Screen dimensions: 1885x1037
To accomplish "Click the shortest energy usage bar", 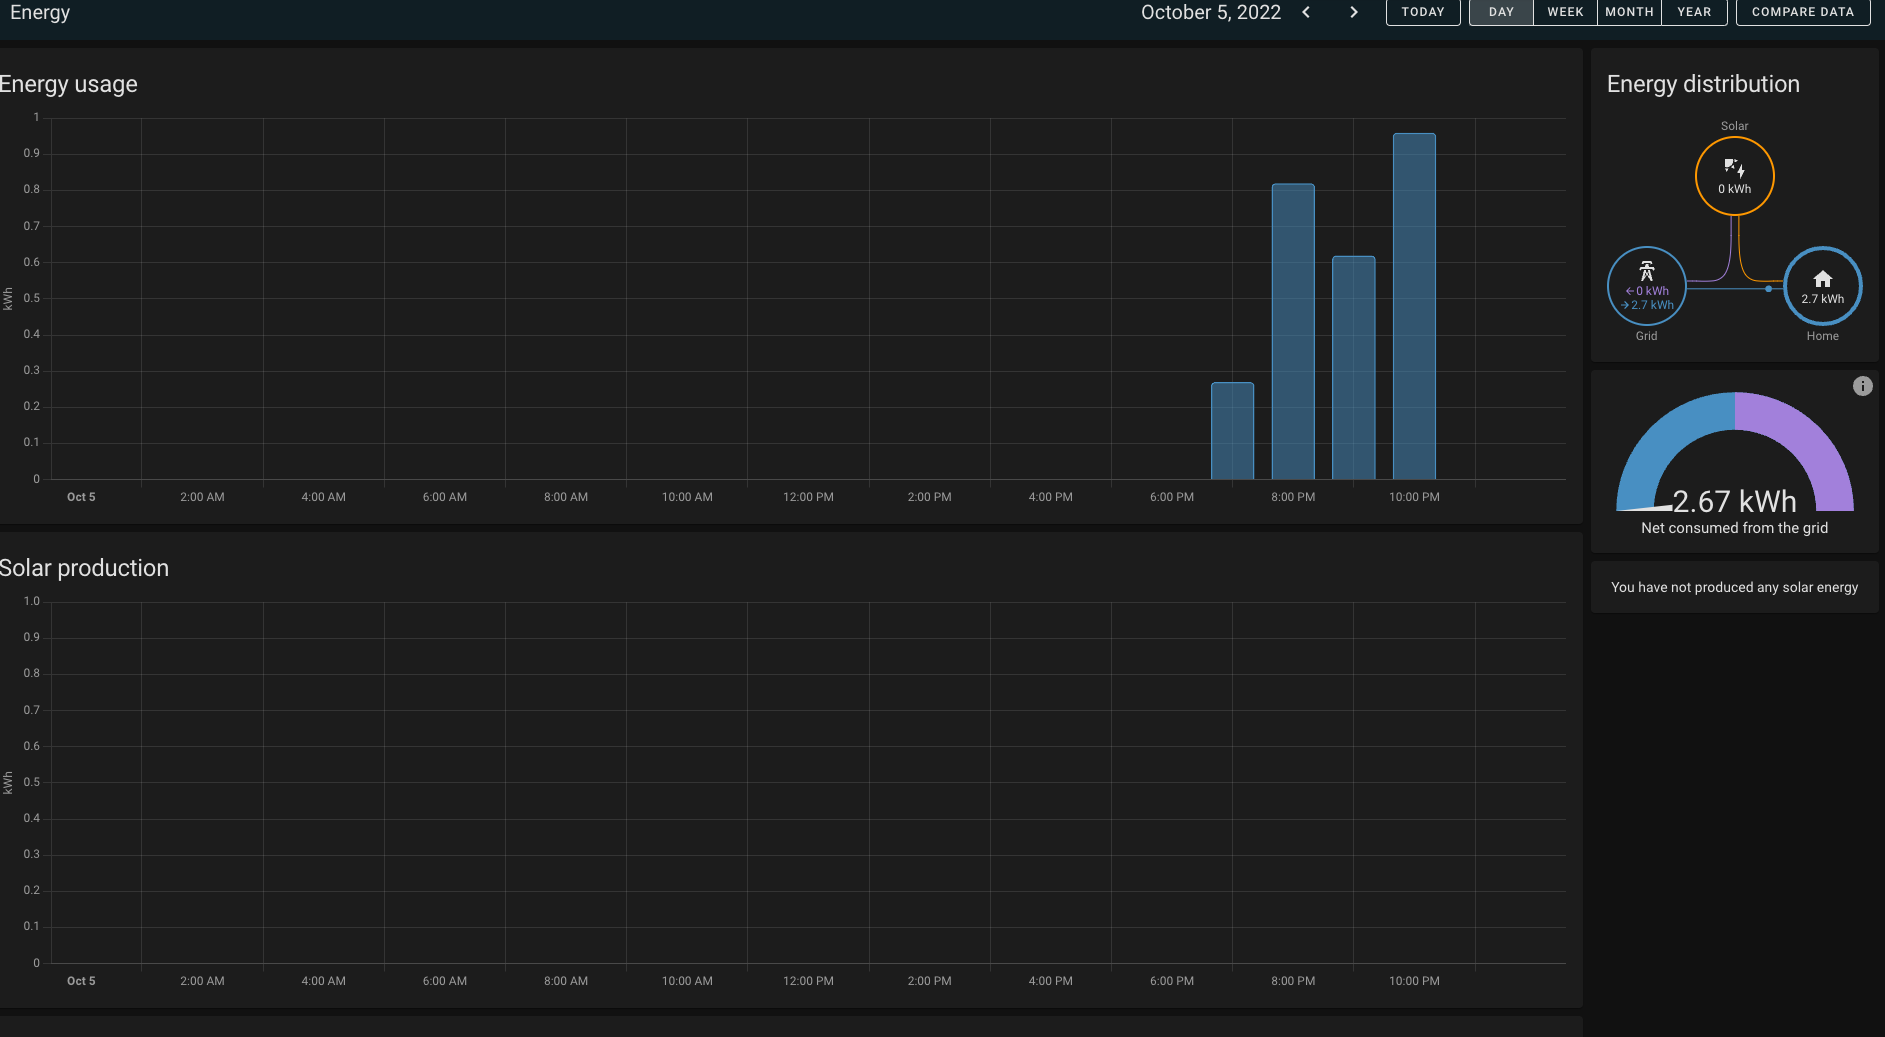I will 1232,430.
